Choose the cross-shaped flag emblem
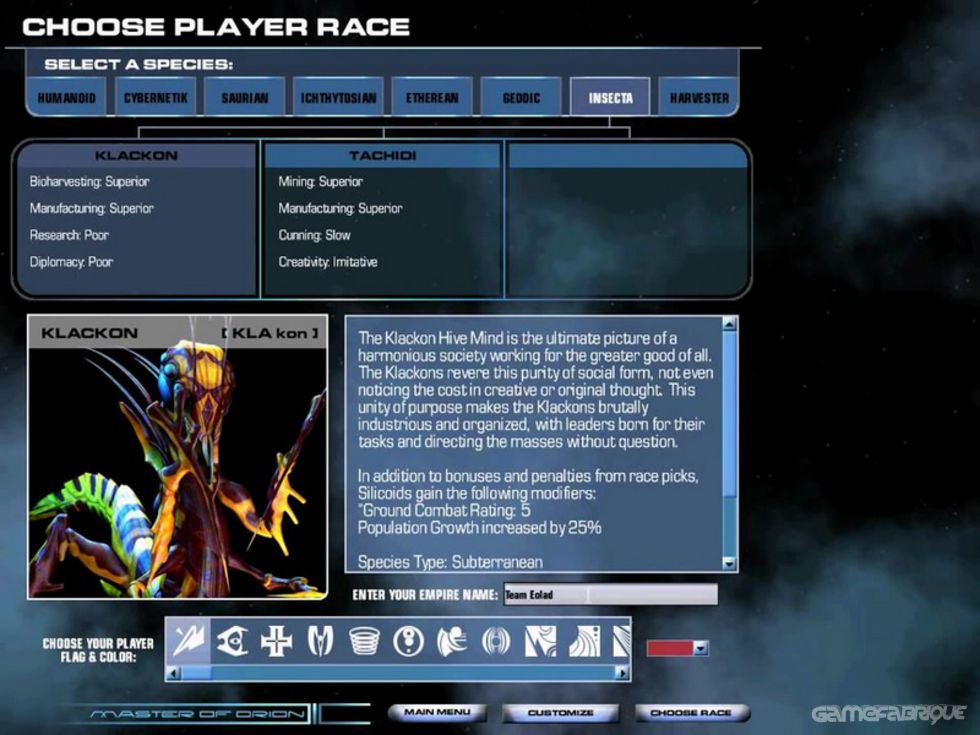Viewport: 980px width, 735px height. point(276,641)
